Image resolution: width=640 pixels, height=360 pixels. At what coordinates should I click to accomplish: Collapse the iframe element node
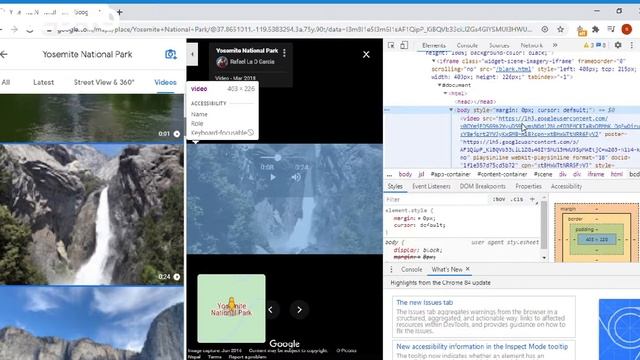click(433, 61)
